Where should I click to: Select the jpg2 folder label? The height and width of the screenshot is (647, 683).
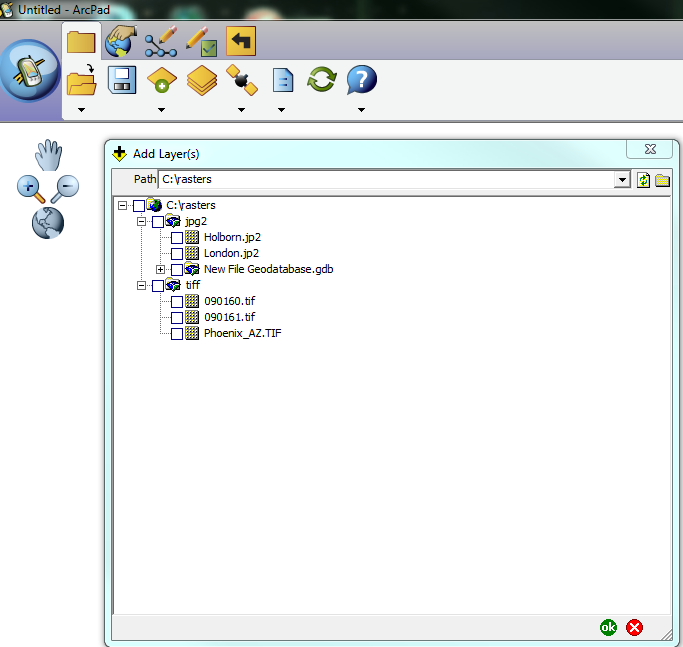[196, 222]
